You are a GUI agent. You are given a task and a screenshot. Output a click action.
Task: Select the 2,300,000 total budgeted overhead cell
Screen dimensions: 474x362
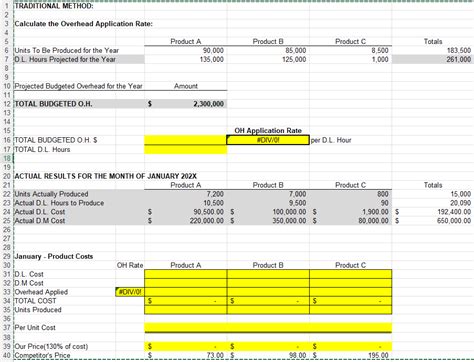(x=186, y=104)
